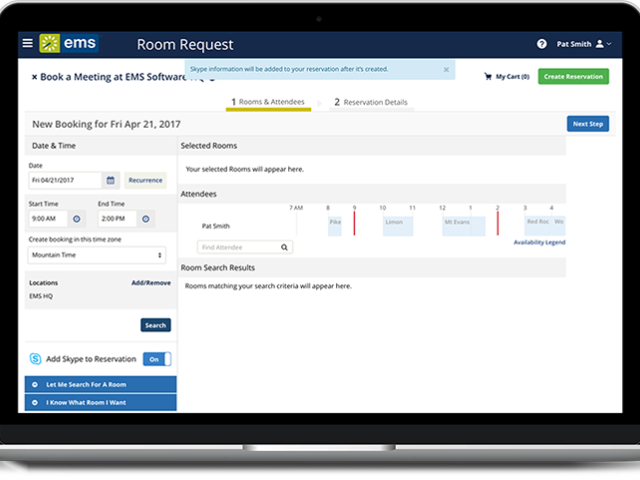Screen dimensions: 640x480
Task: Close the Book a Meeting template
Action: pyautogui.click(x=34, y=76)
